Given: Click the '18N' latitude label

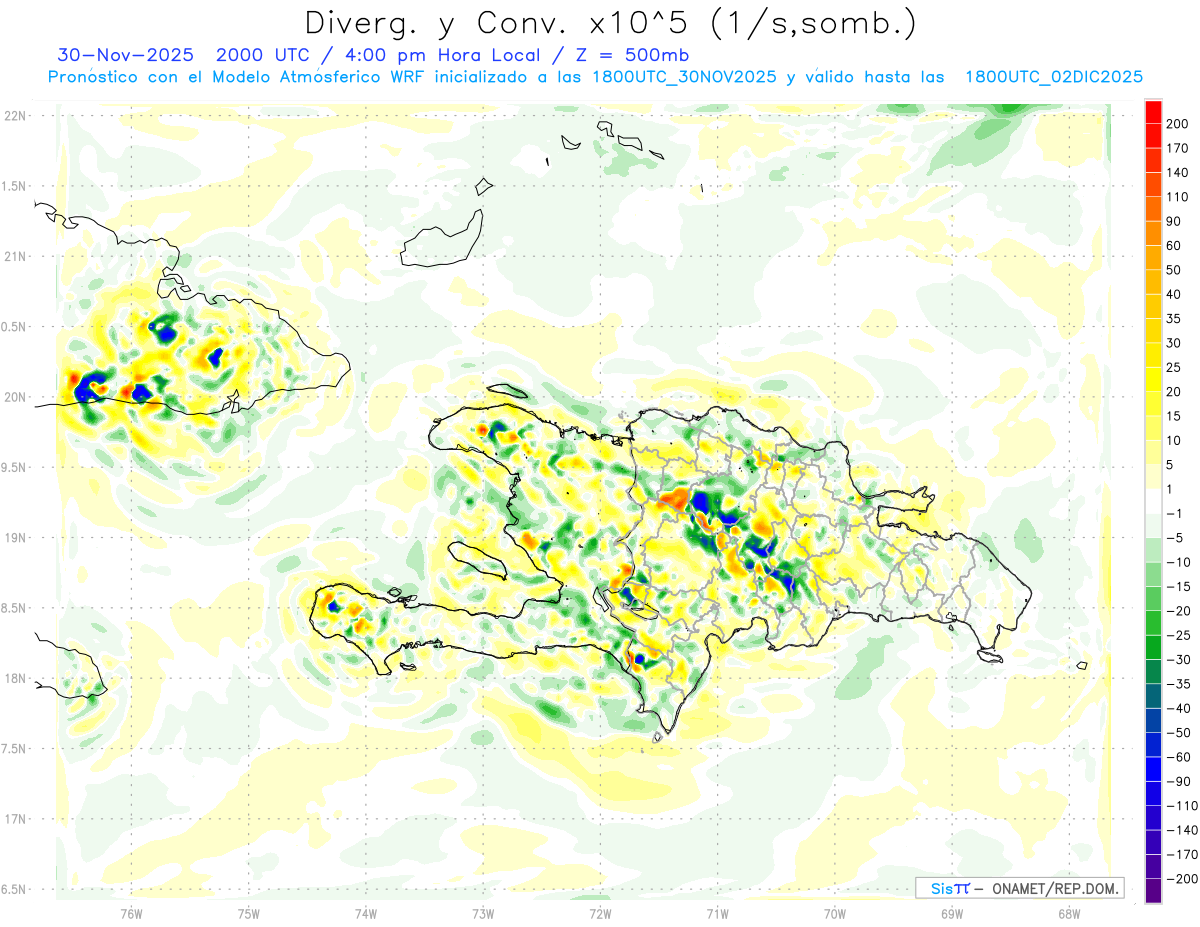Looking at the screenshot, I should [16, 678].
